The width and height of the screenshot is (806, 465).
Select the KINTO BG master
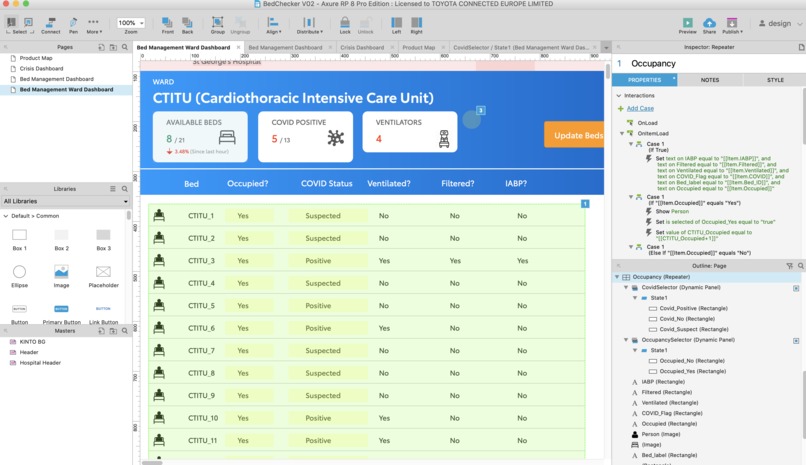click(x=32, y=342)
